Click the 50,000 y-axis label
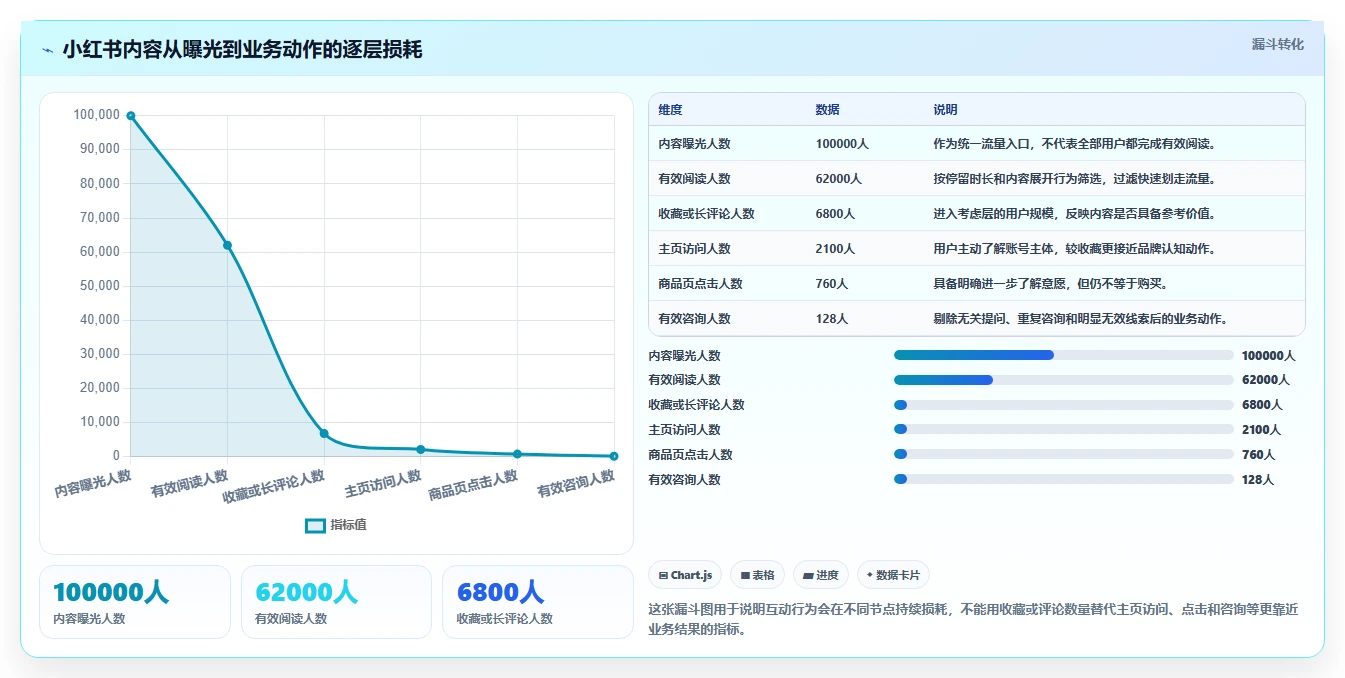 tap(100, 286)
